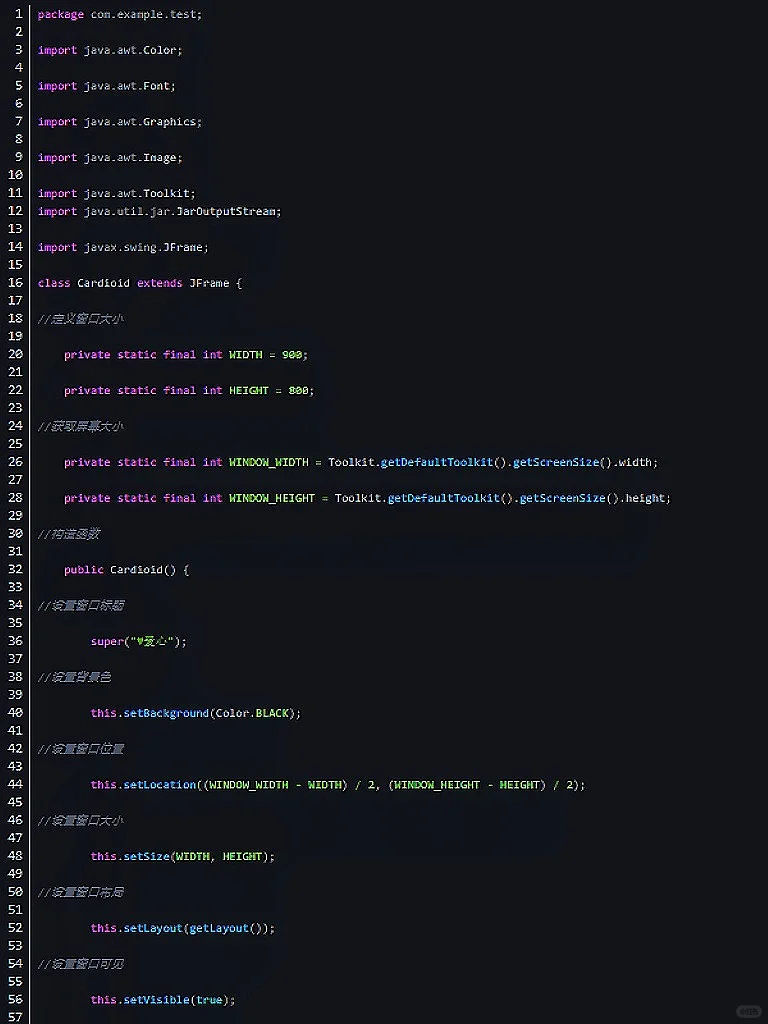Click line number 16 in gutter
This screenshot has height=1024, width=768.
pyautogui.click(x=16, y=283)
